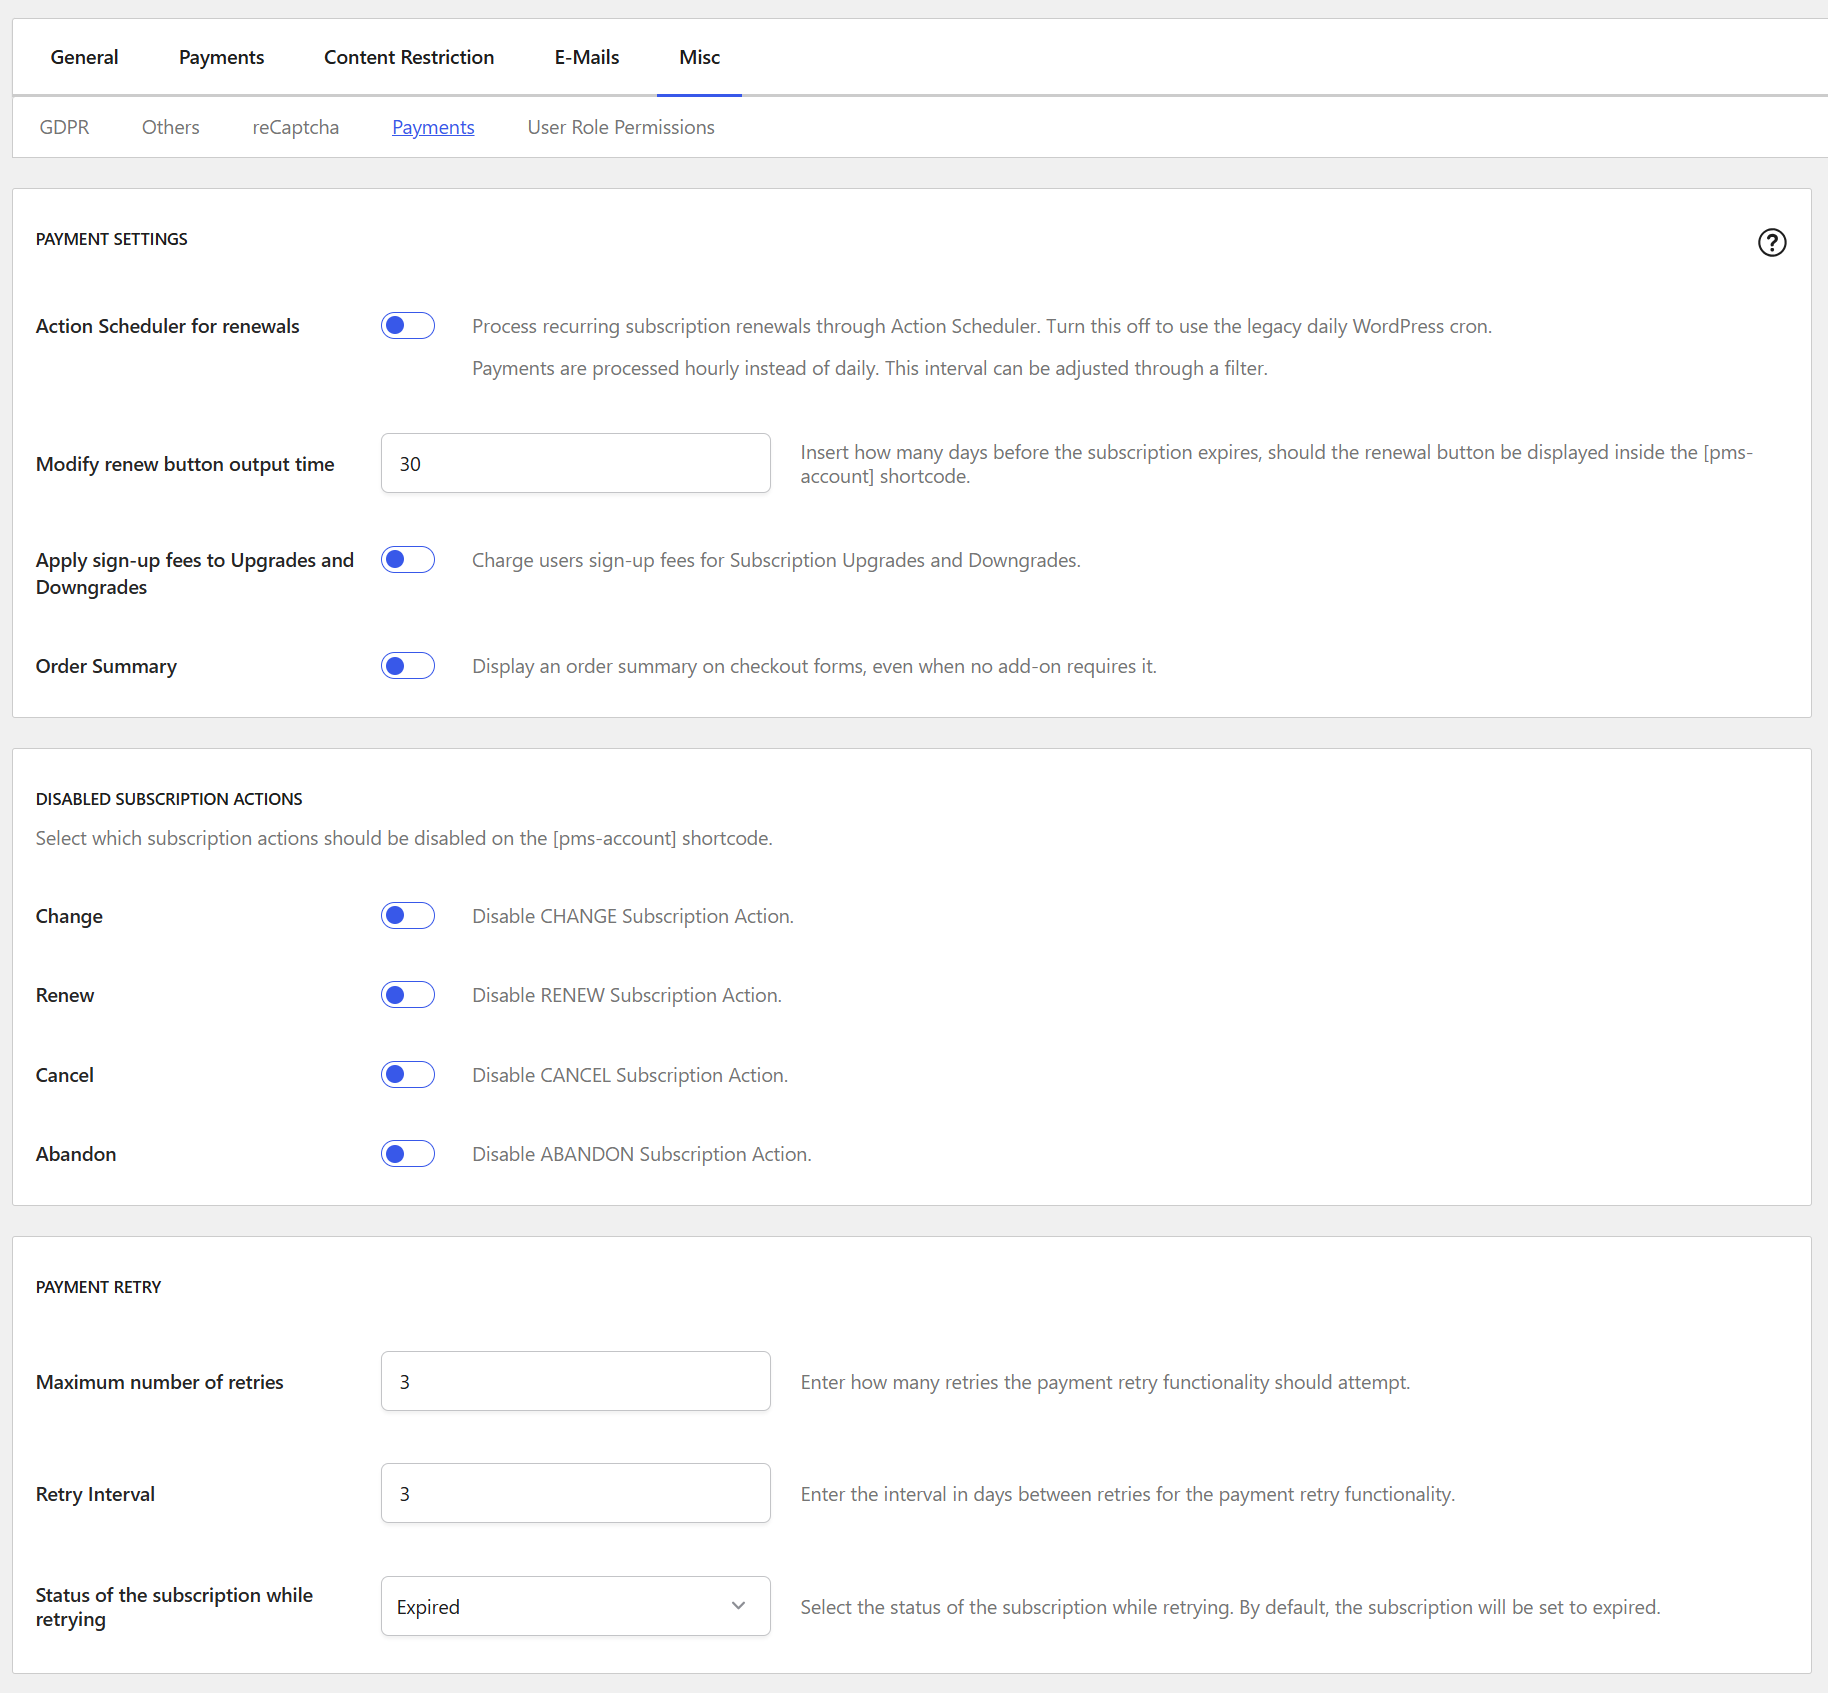Screen dimensions: 1828x1693
Task: Click 'Disable CANCEL Subscription Action.' description
Action: point(630,1075)
